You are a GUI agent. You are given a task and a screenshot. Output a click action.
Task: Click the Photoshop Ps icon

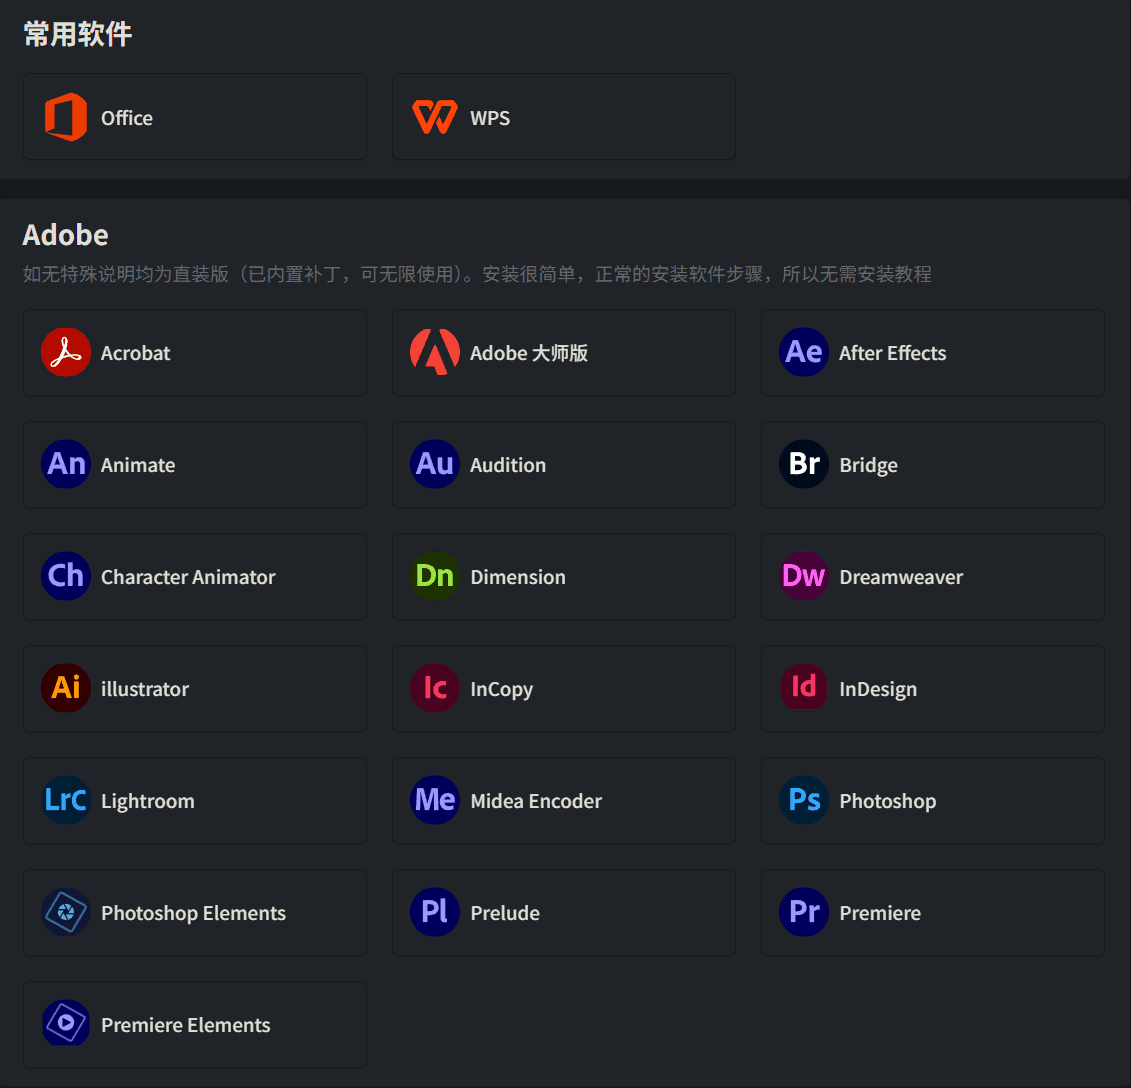pyautogui.click(x=804, y=799)
